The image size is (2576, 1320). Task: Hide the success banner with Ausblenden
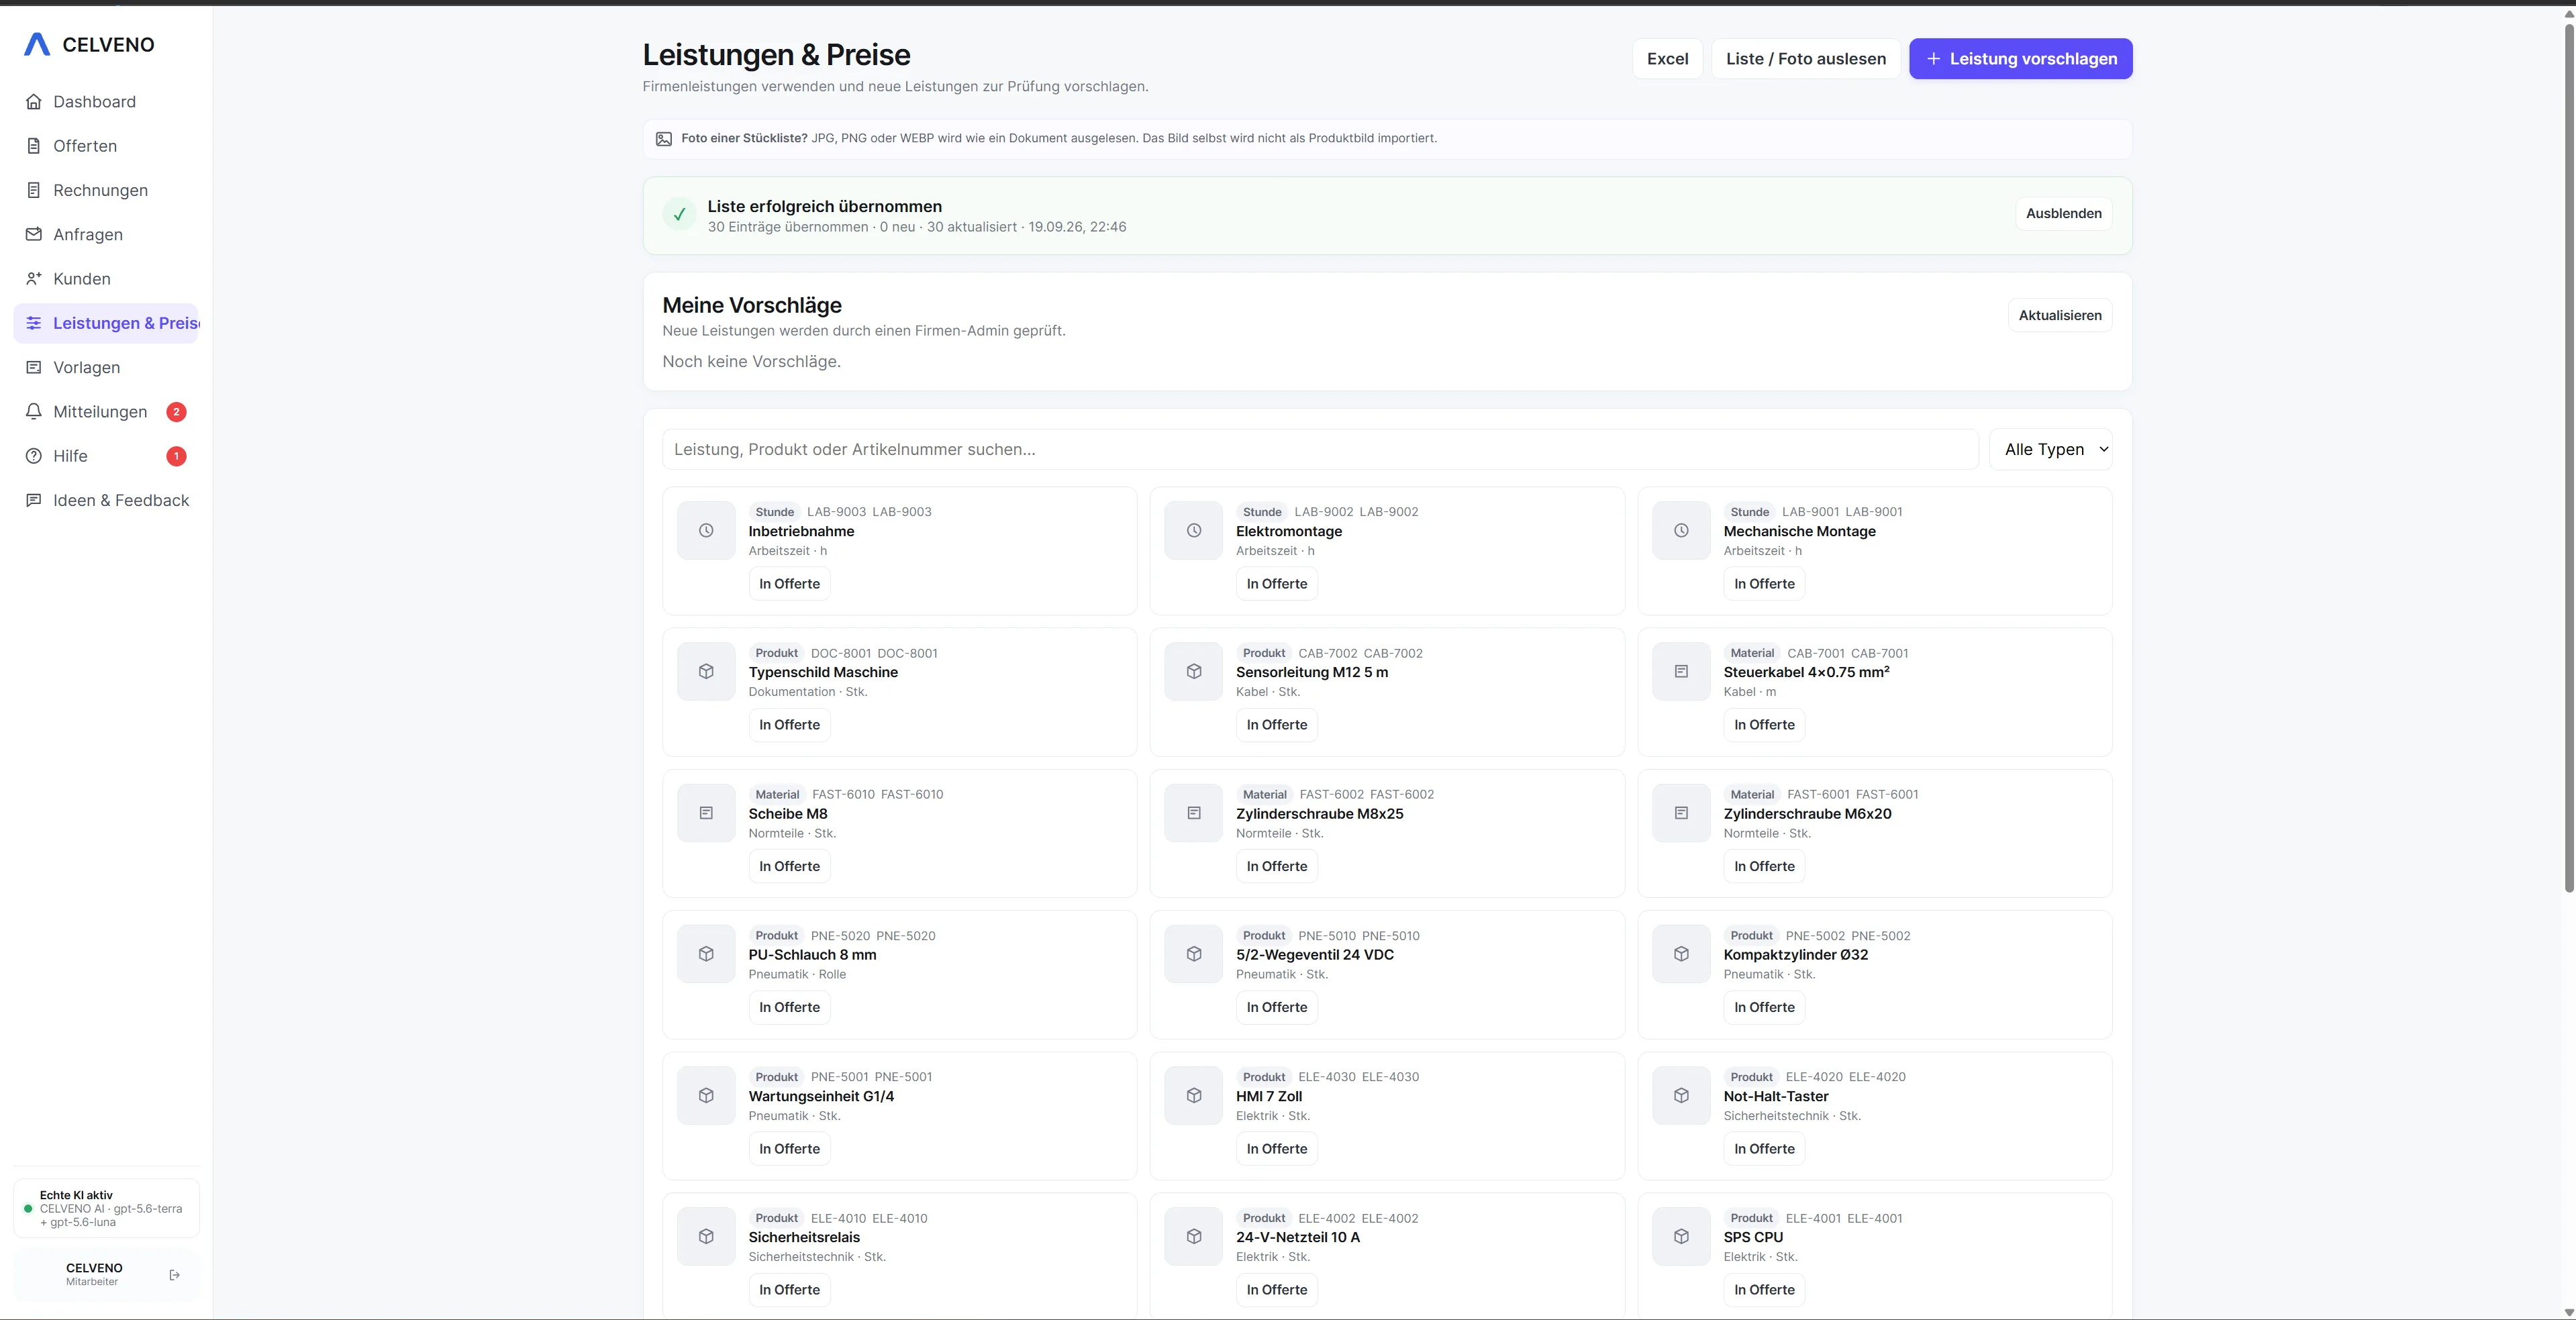point(2063,213)
